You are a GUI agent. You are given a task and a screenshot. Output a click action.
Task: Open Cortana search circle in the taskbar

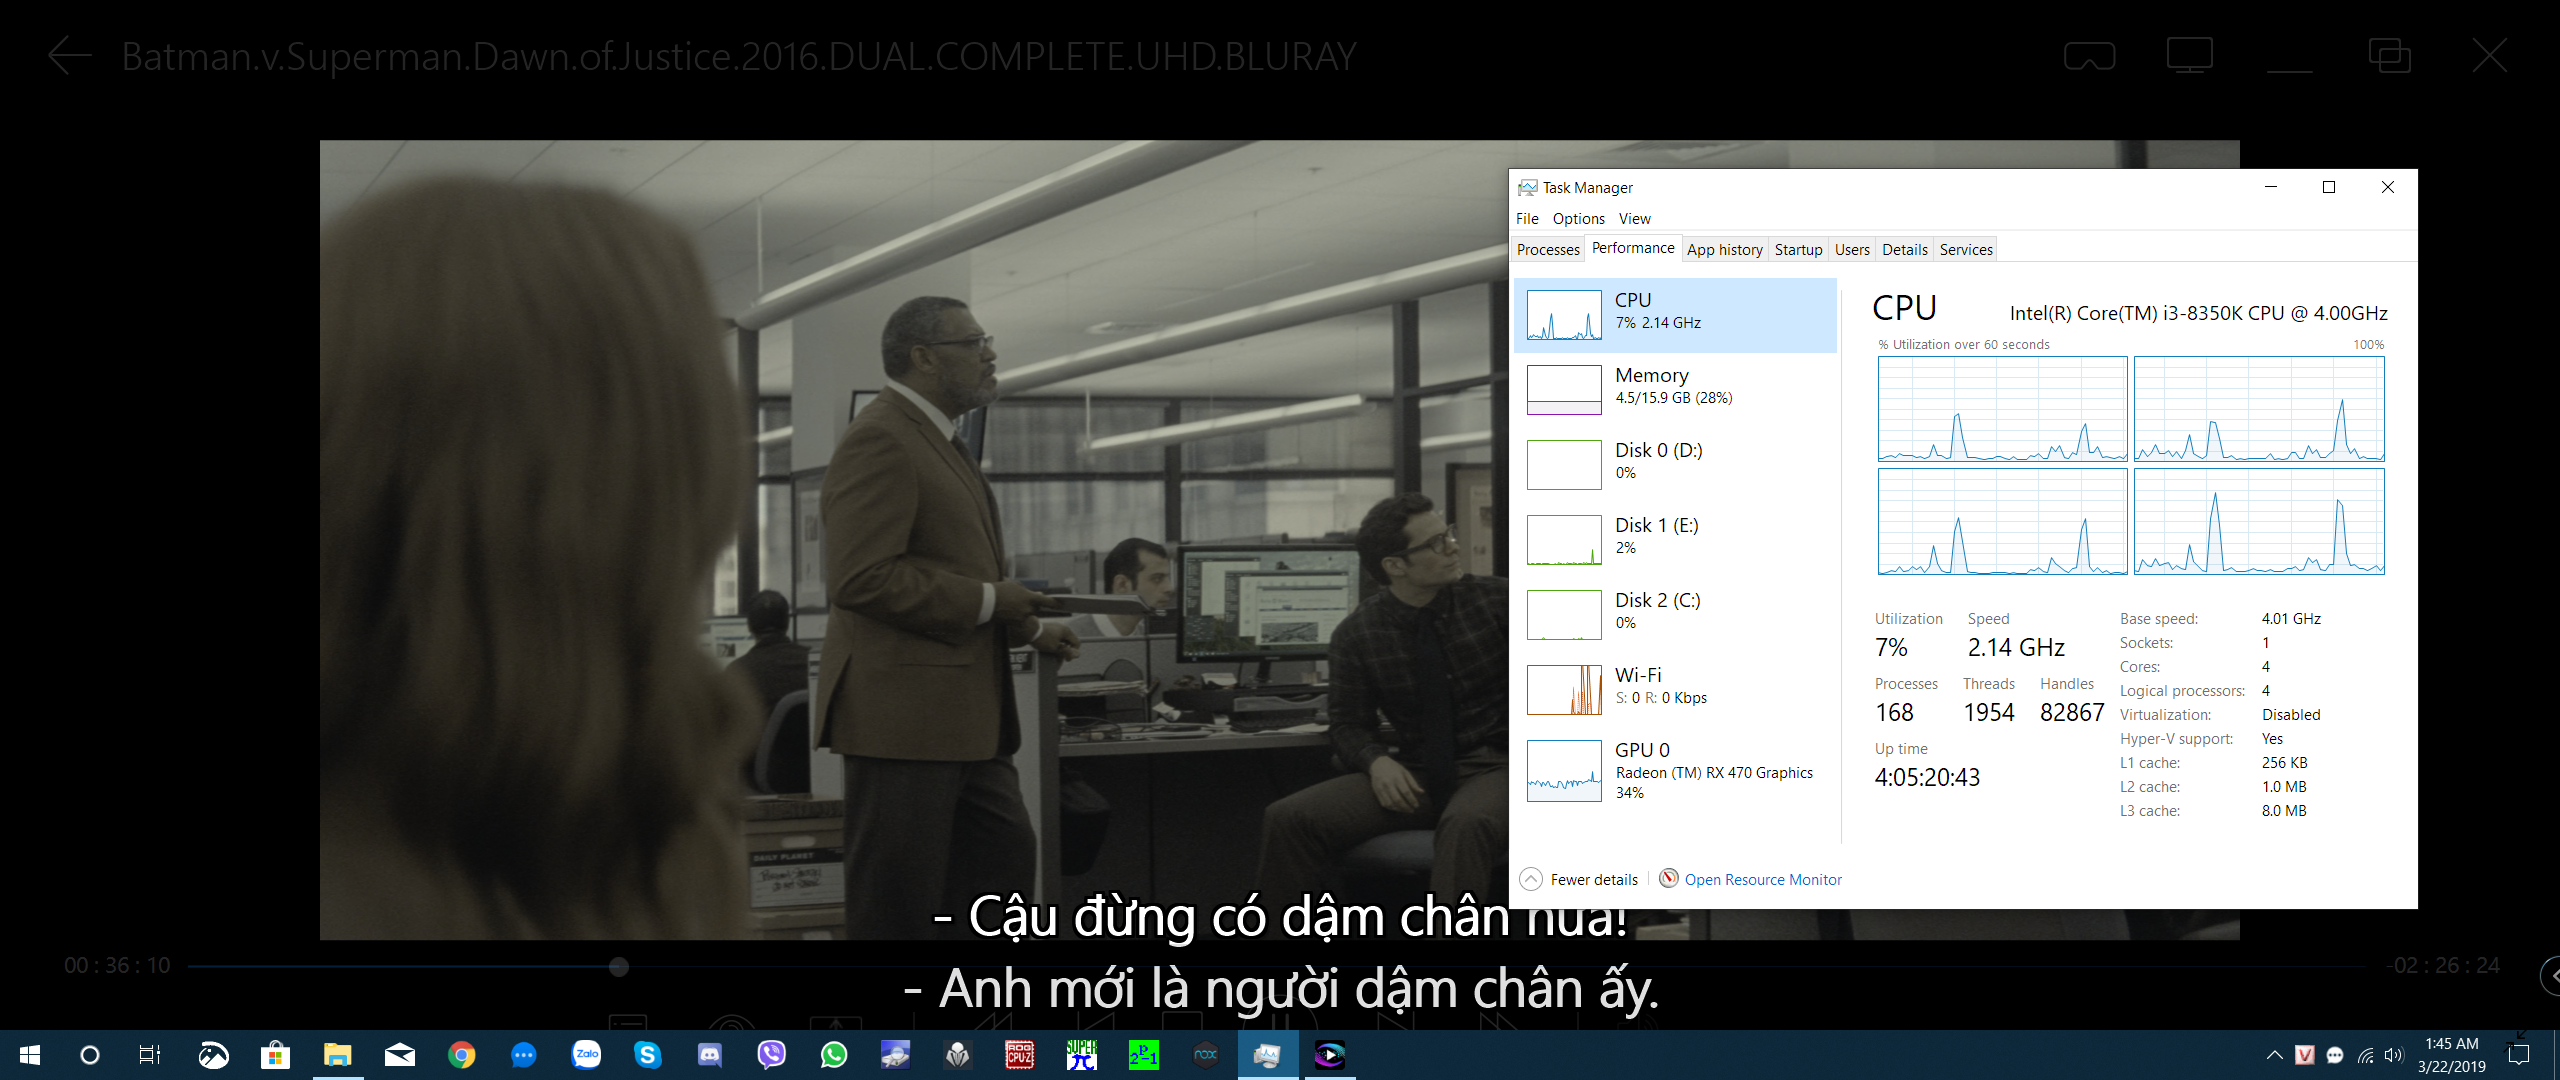tap(90, 1055)
